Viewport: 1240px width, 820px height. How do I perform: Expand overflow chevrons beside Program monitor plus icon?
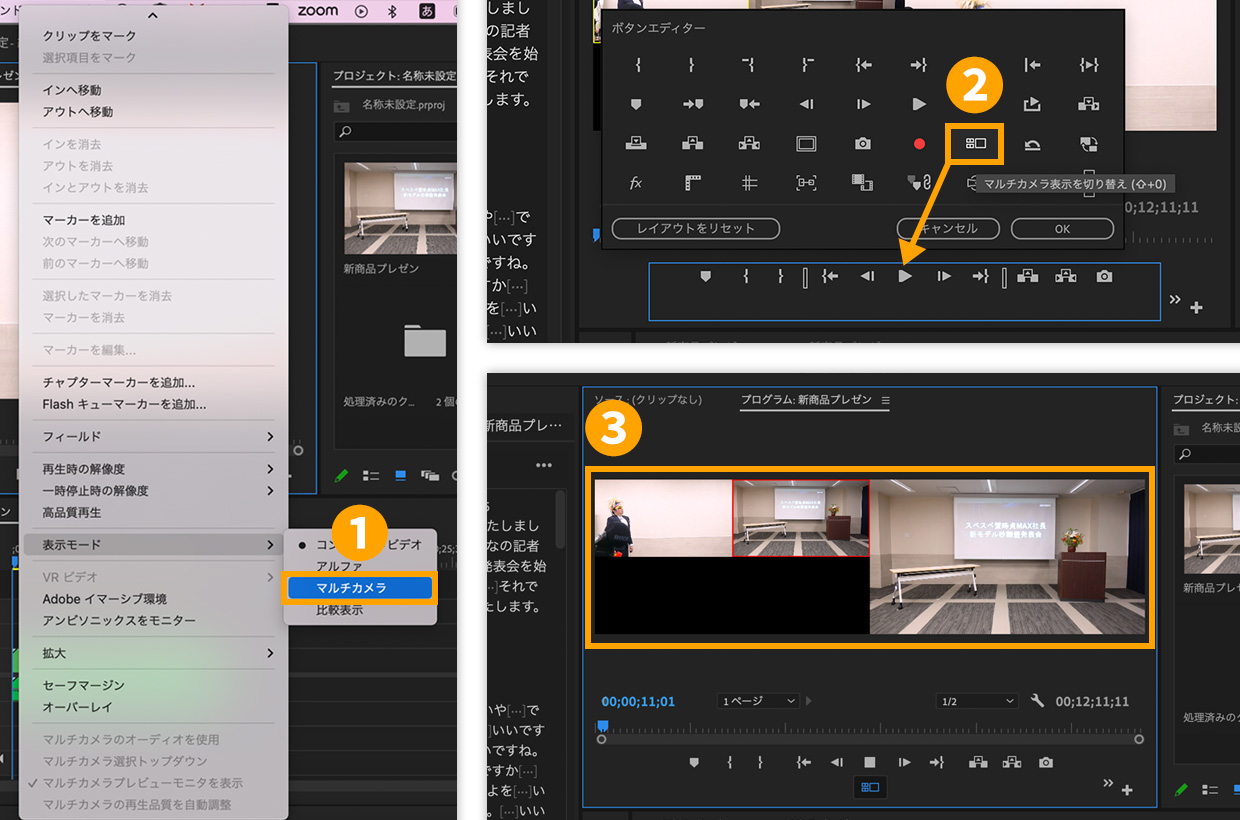1108,783
